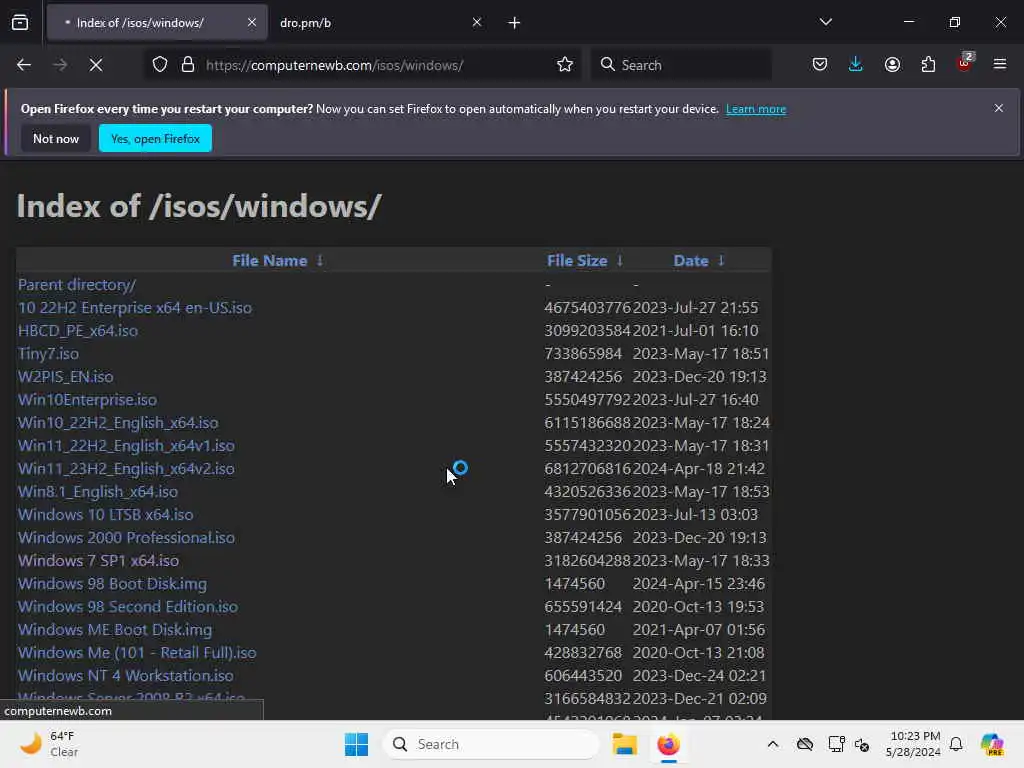This screenshot has height=768, width=1024.
Task: Open the Firefox View recent browsing icon
Action: coord(20,23)
